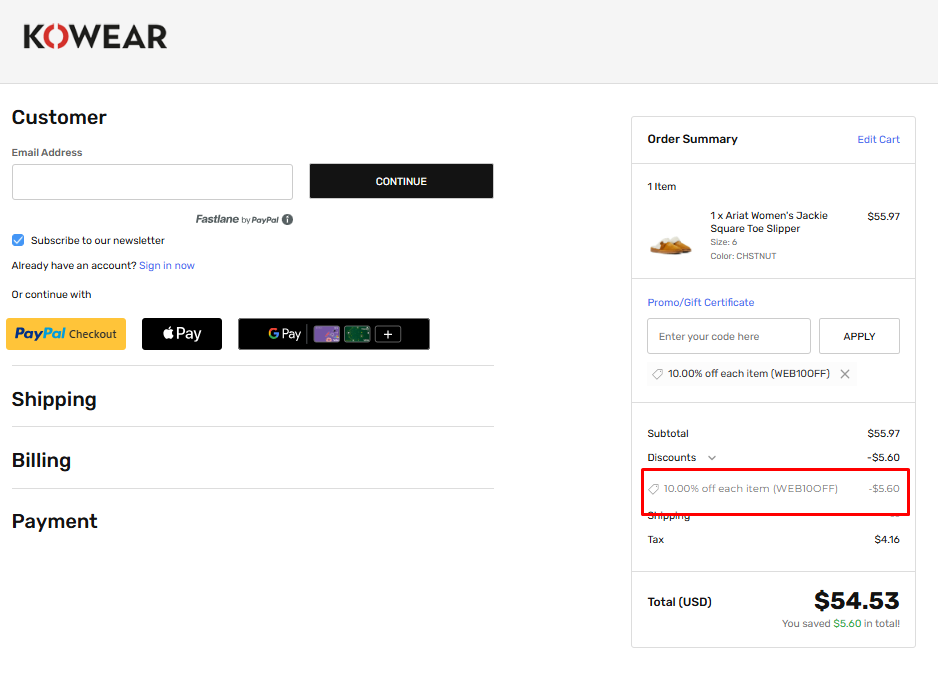The image size is (938, 679).
Task: Click the APPLY promo button
Action: pos(859,336)
